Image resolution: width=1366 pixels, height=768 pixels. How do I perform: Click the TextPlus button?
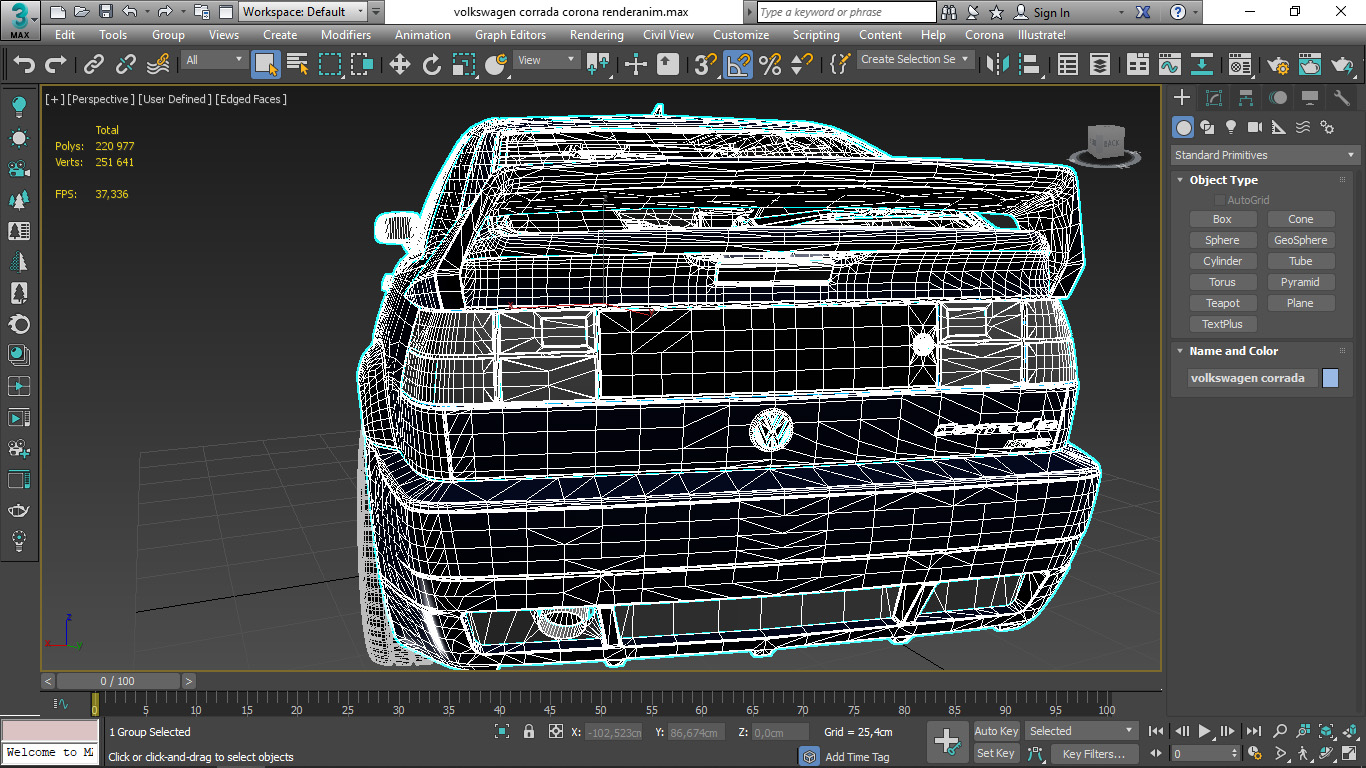[1222, 324]
